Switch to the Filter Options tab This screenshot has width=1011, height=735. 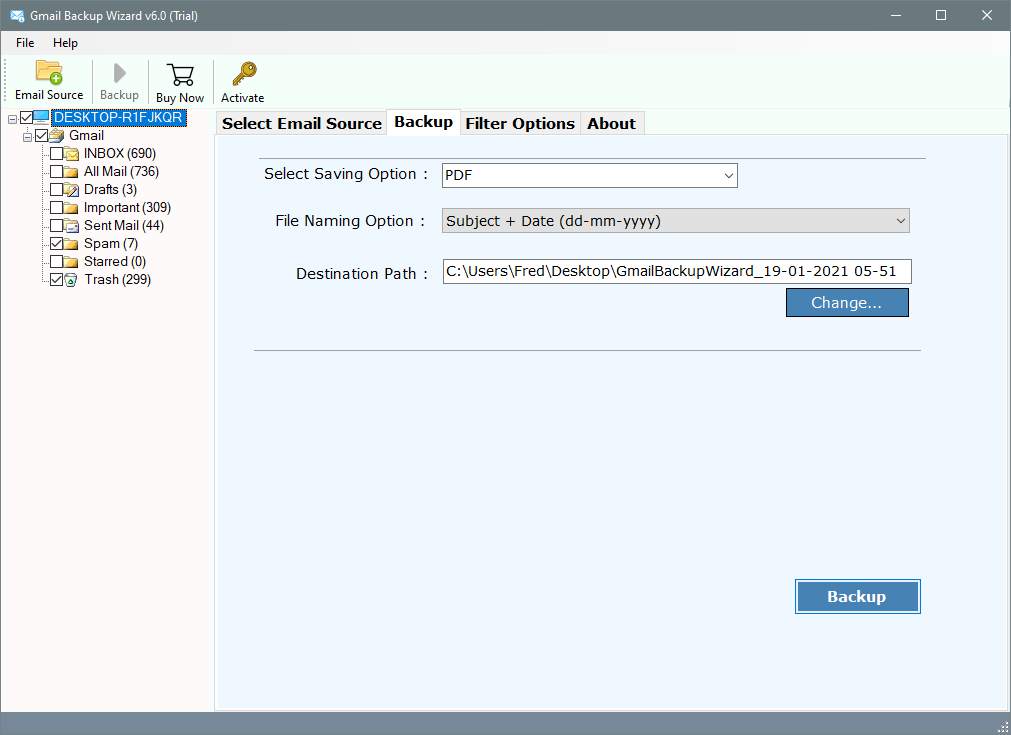(520, 123)
